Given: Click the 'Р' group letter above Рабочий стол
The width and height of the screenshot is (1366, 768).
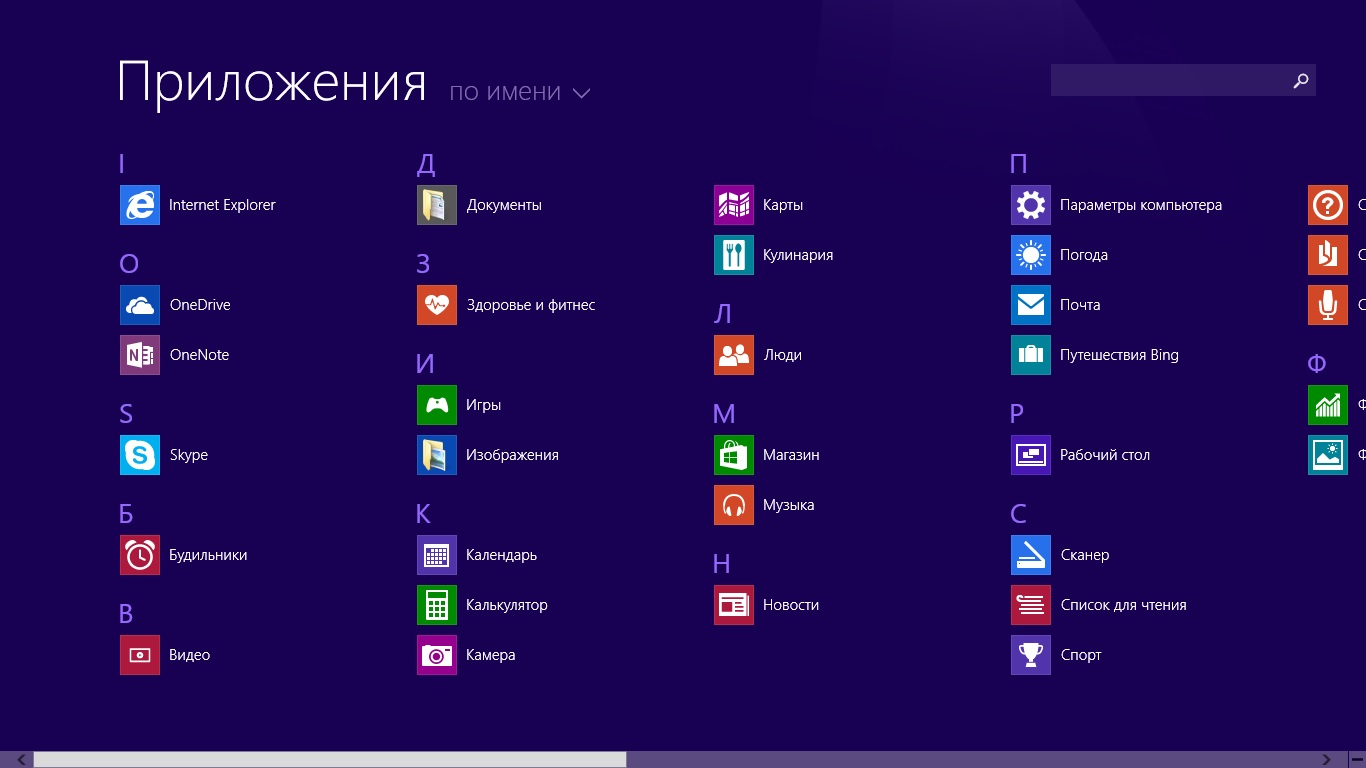Looking at the screenshot, I should (x=1017, y=414).
